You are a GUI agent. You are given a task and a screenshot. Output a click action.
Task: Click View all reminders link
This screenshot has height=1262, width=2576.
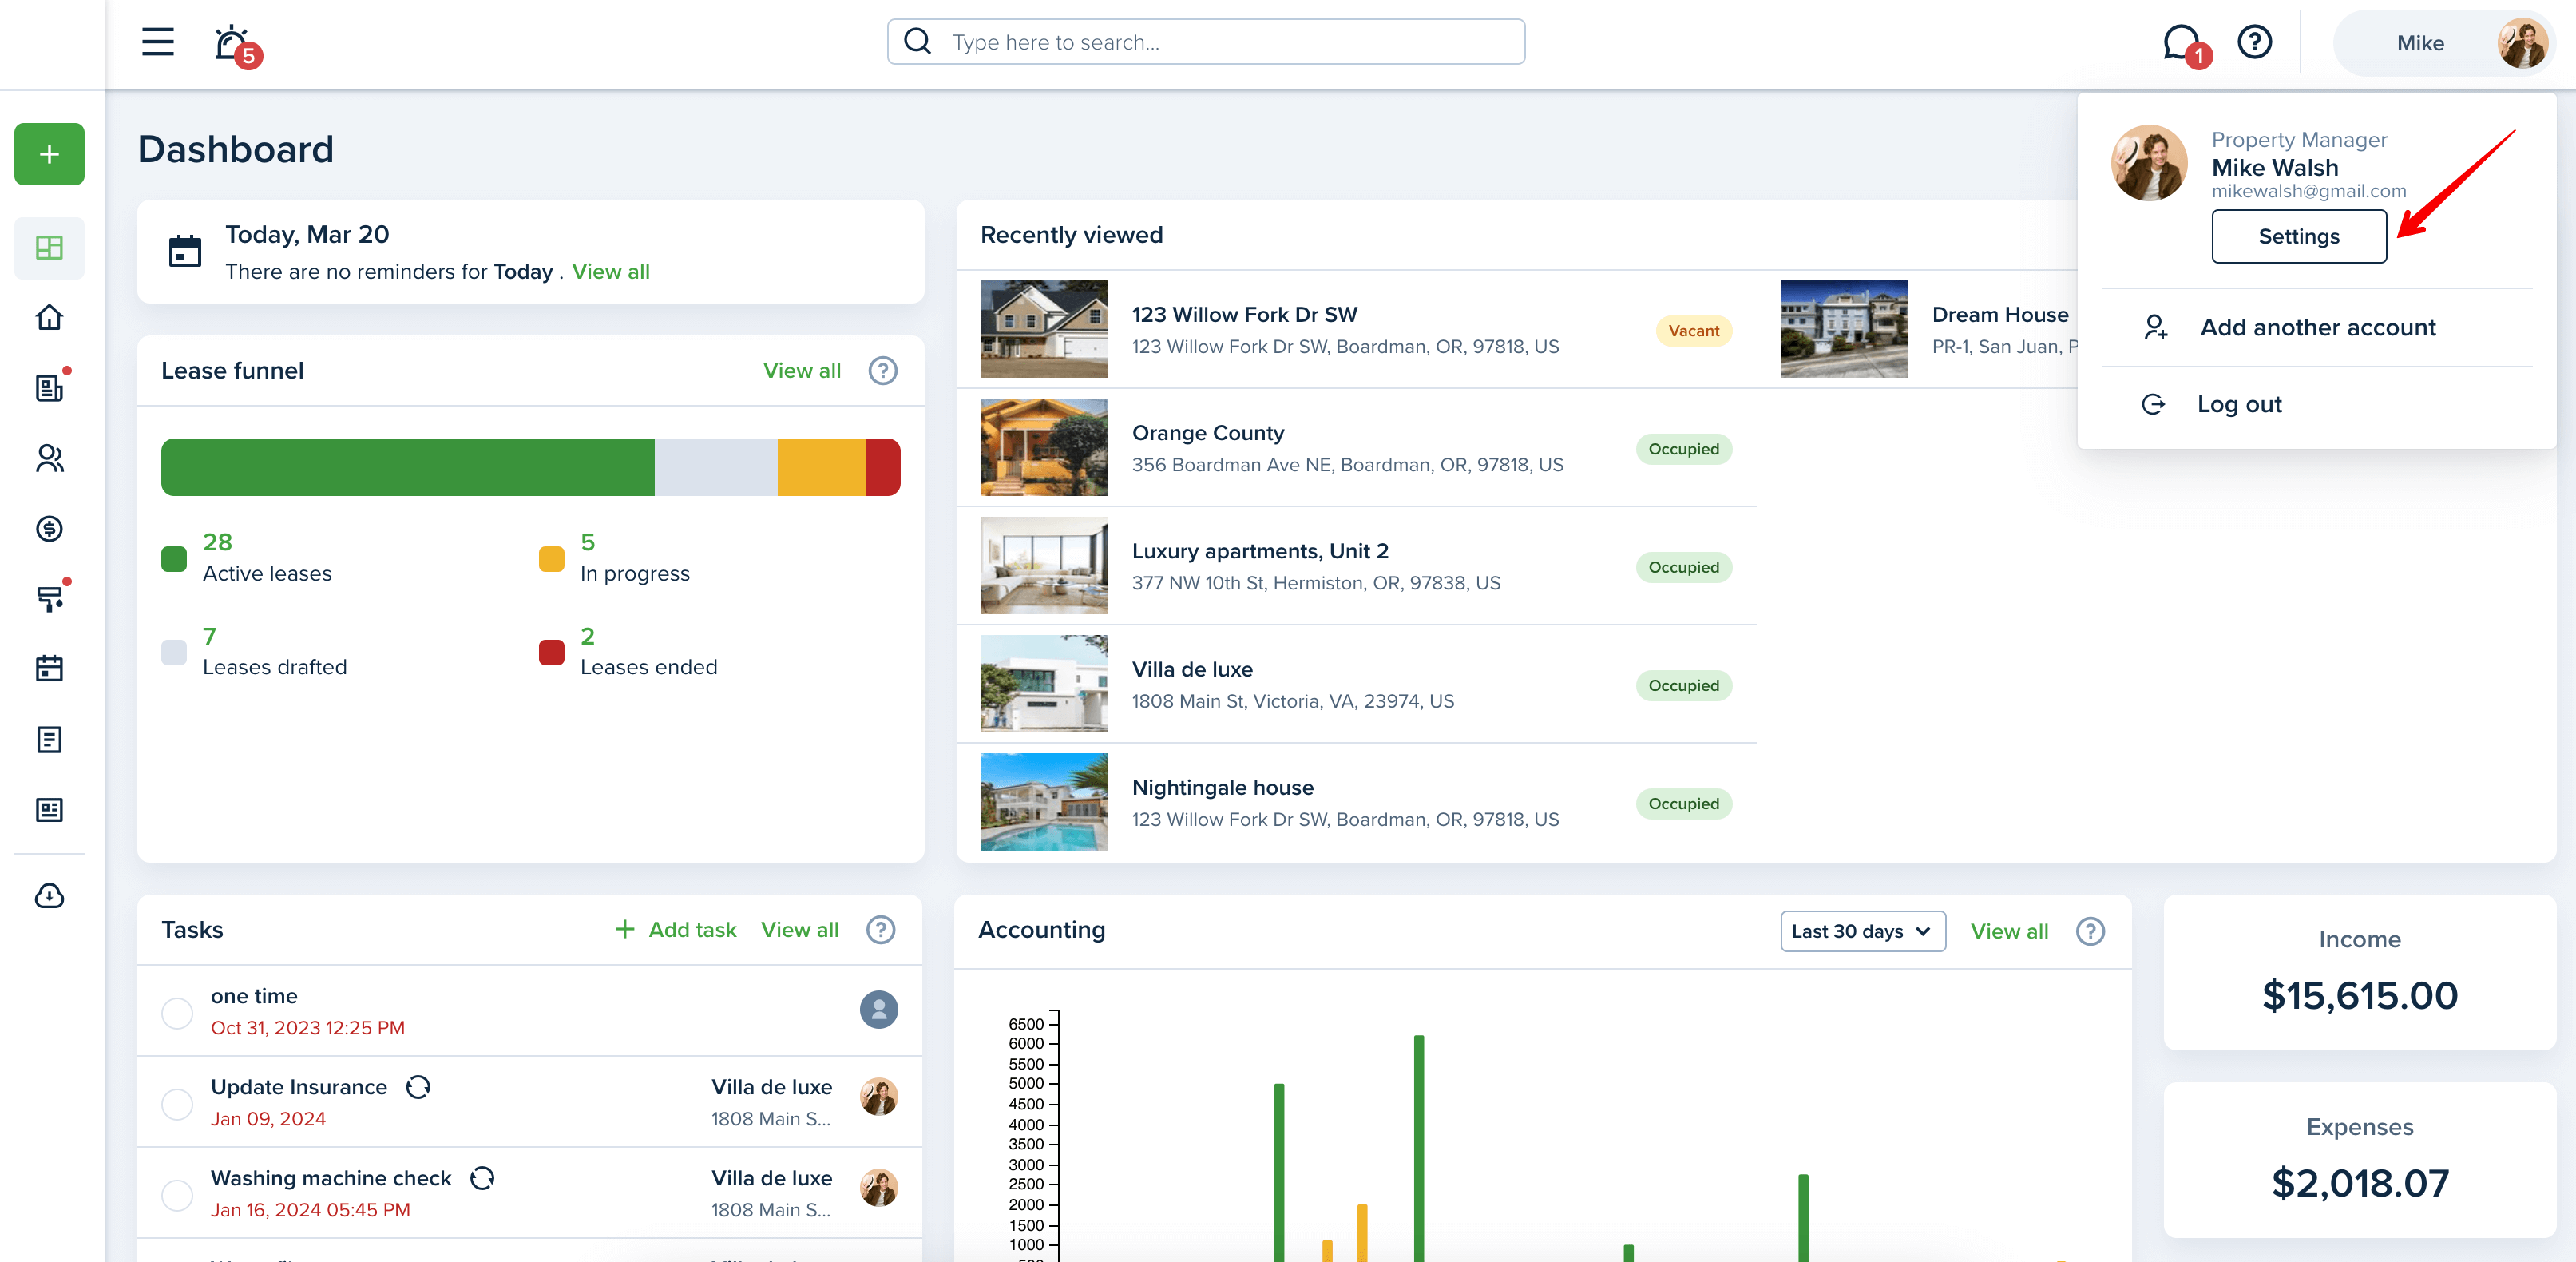click(610, 271)
